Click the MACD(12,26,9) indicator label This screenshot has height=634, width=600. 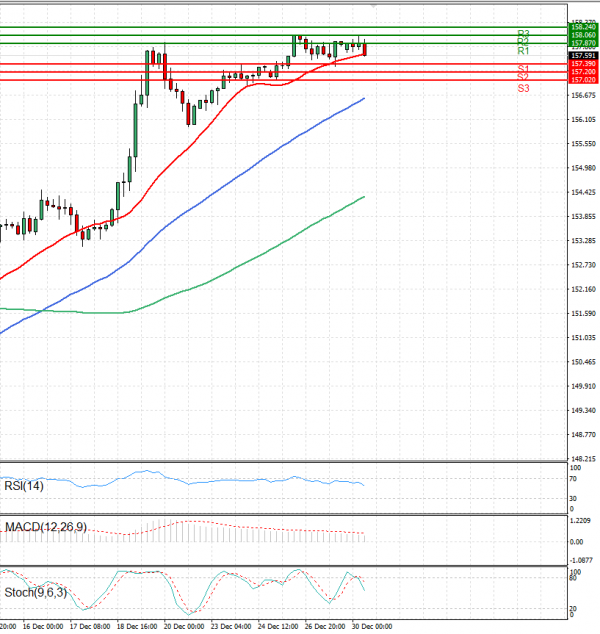click(x=46, y=527)
